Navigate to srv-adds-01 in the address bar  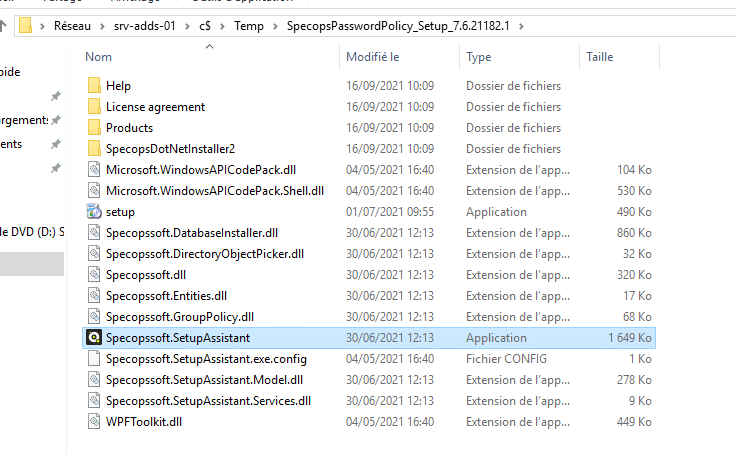tap(145, 26)
